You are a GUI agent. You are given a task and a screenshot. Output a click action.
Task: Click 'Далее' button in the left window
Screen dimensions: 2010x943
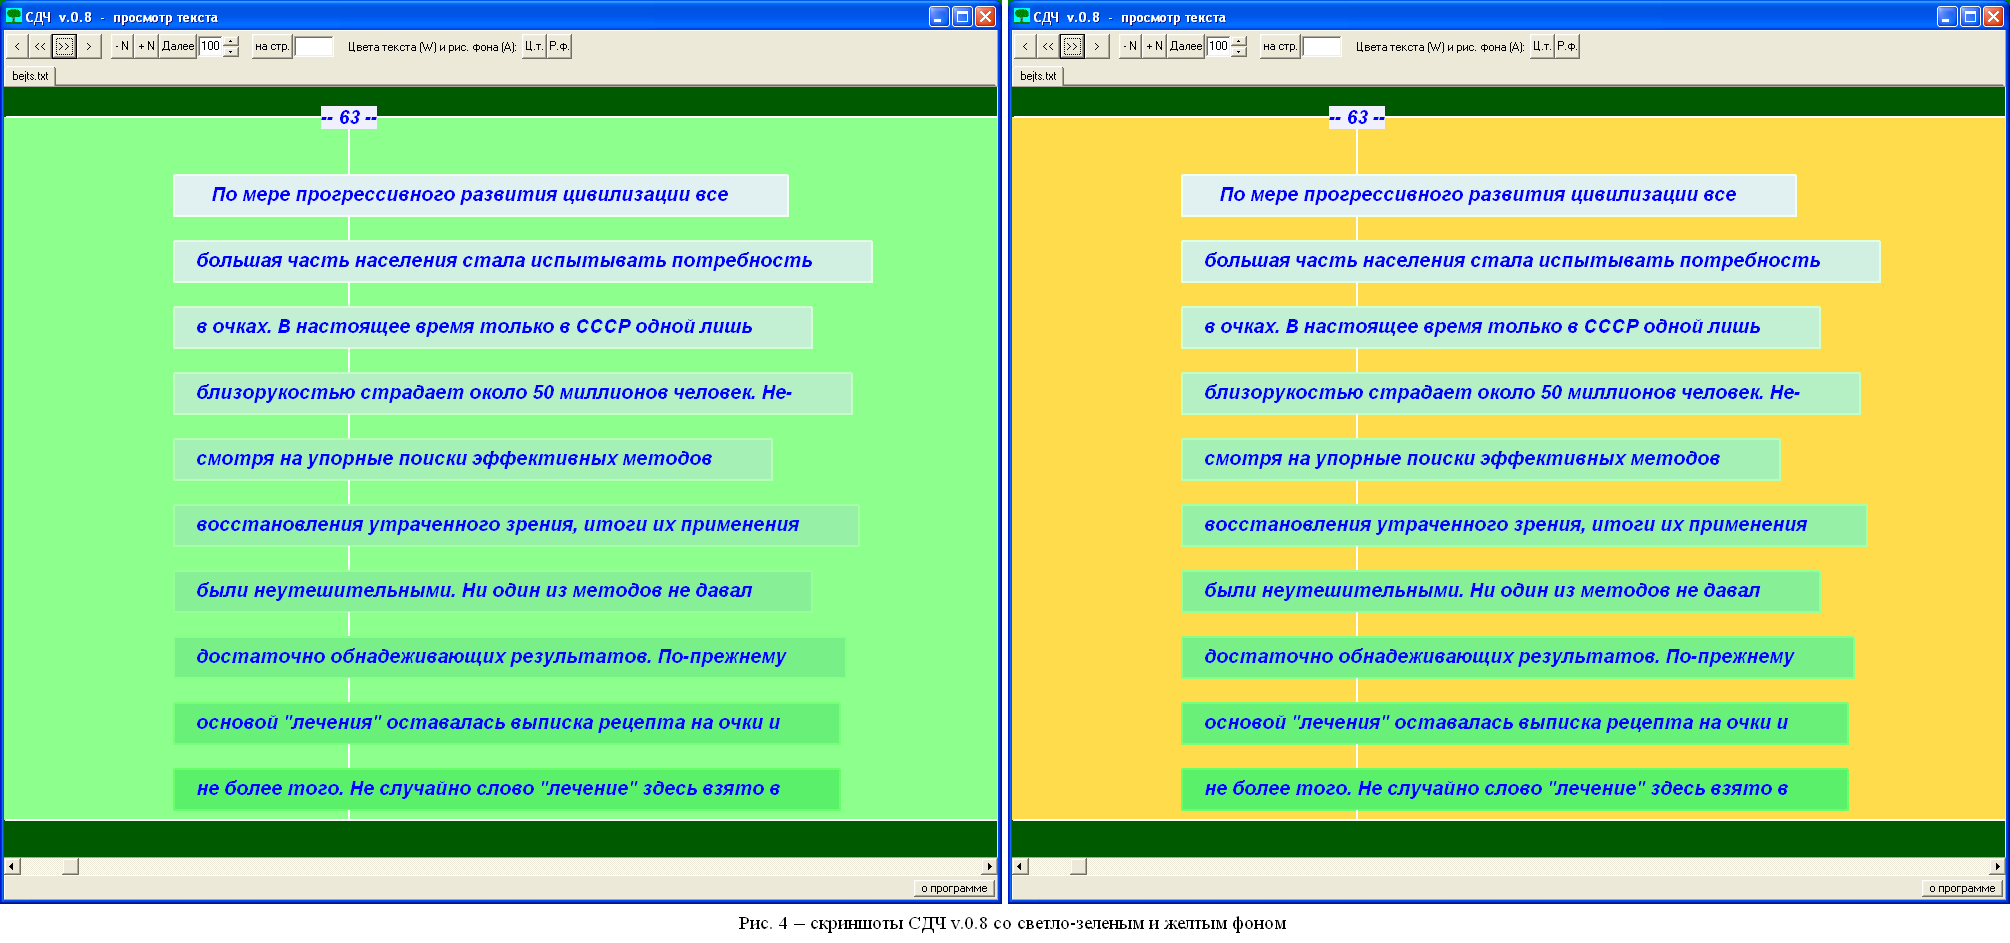pyautogui.click(x=178, y=46)
